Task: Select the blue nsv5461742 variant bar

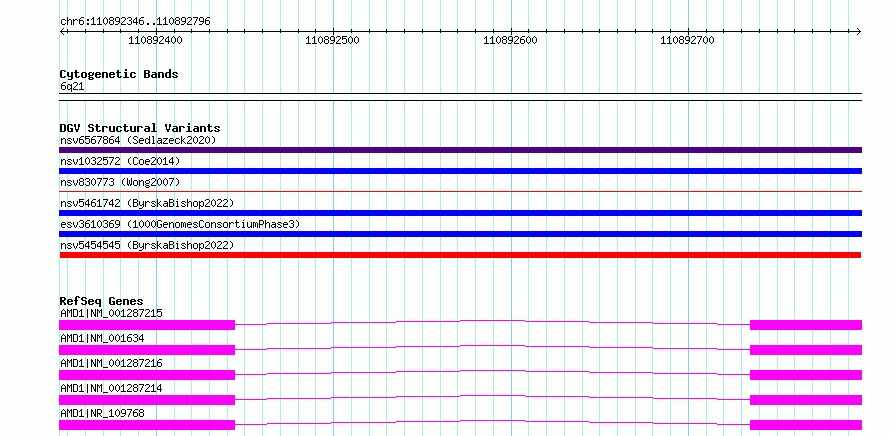Action: coord(460,213)
